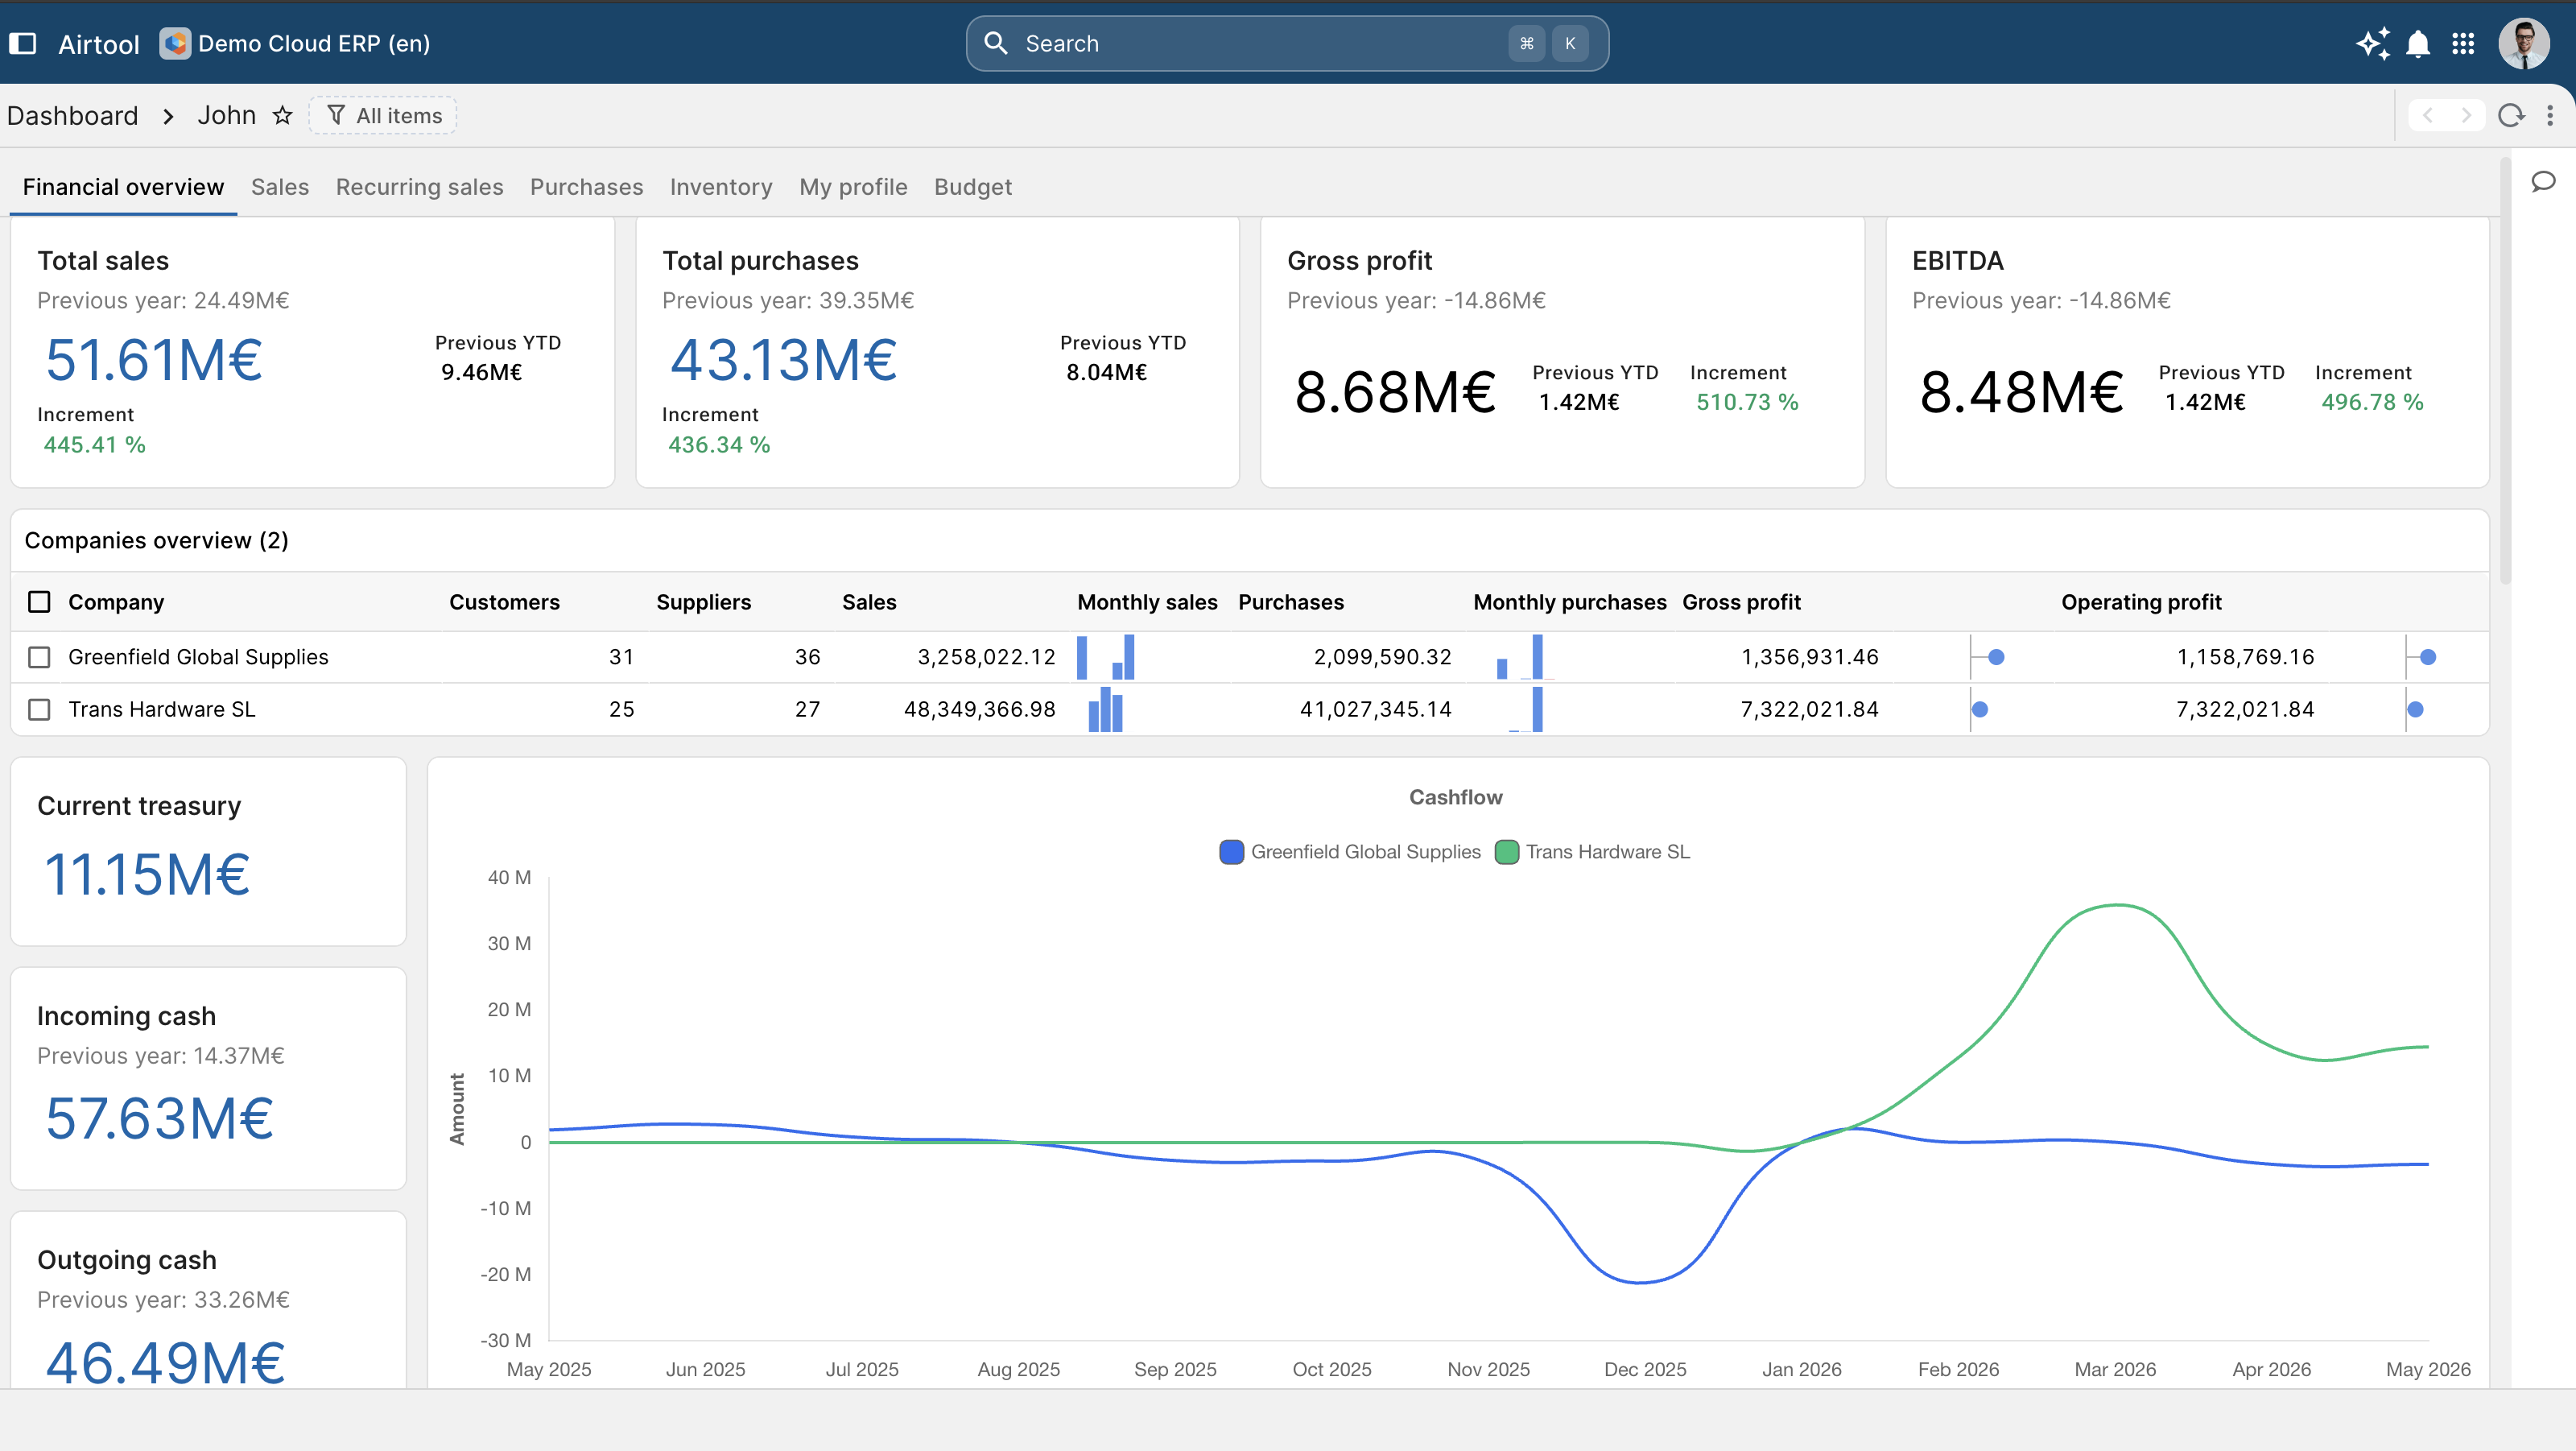
Task: Switch to Financial overview tab
Action: 123,187
